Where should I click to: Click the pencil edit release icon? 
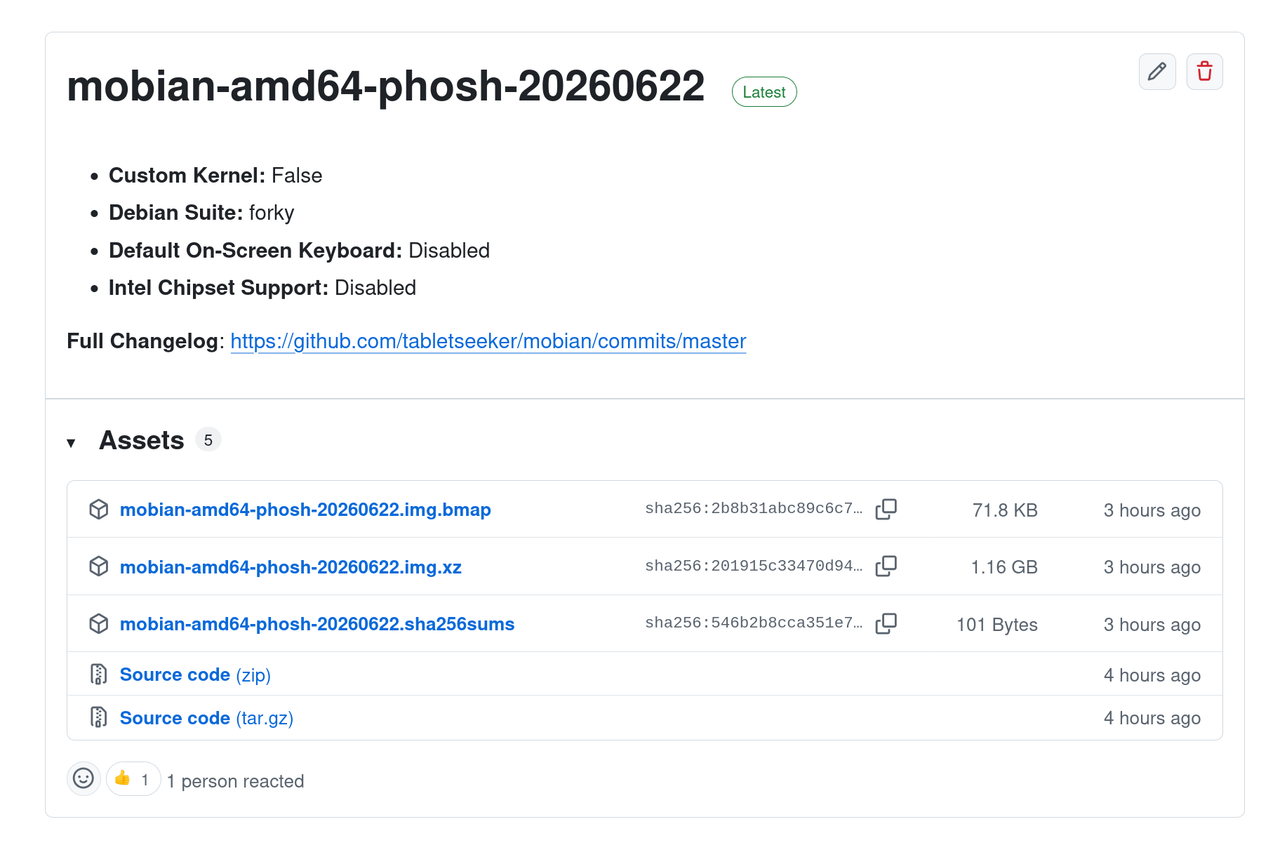pos(1157,71)
